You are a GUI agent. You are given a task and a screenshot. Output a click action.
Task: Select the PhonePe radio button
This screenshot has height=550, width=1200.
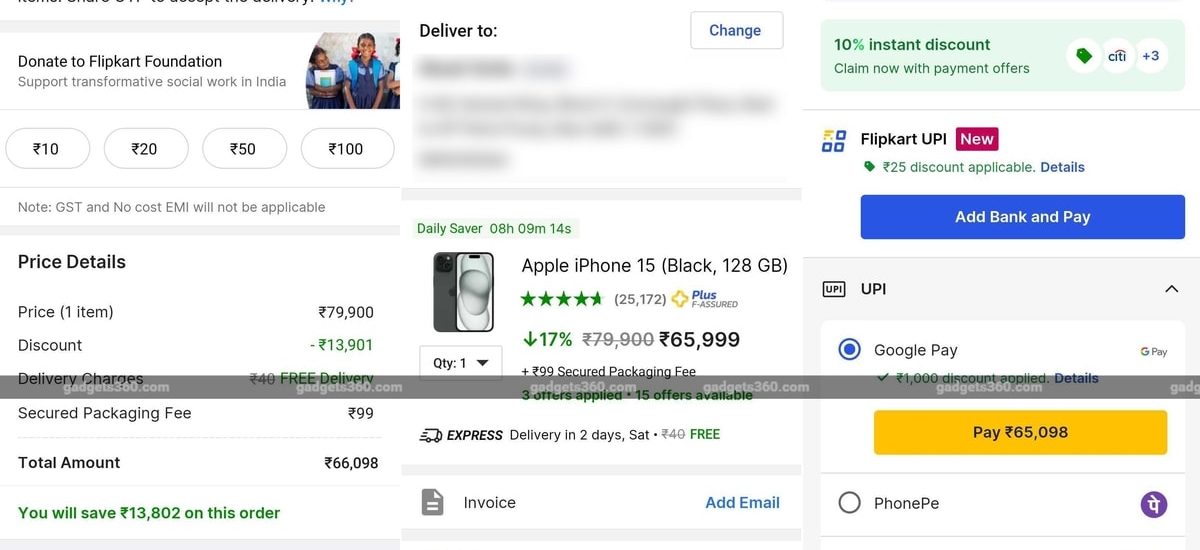click(849, 503)
